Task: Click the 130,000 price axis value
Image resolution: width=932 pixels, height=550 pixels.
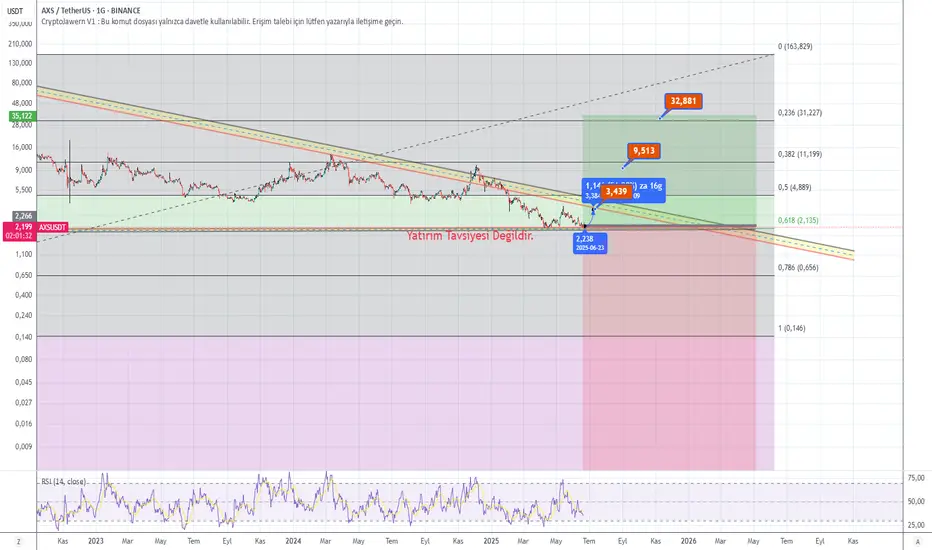Action: pos(21,63)
